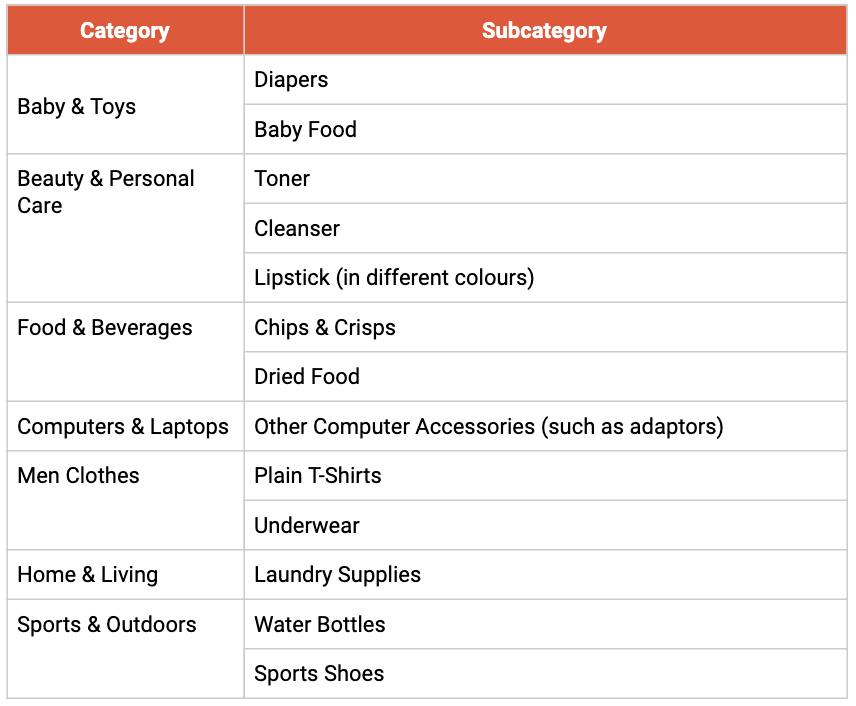Screen dimensions: 856x706
Task: Click Lipstick (in different colours) cell
Action: tap(394, 278)
